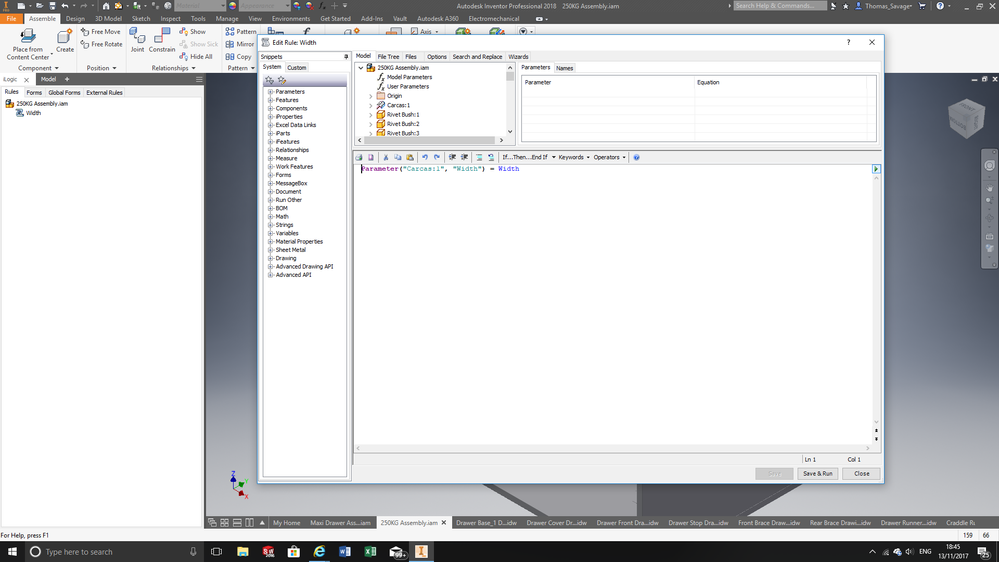Click the model tree horizontal scrollbar
This screenshot has width=999, height=562.
[x=430, y=140]
